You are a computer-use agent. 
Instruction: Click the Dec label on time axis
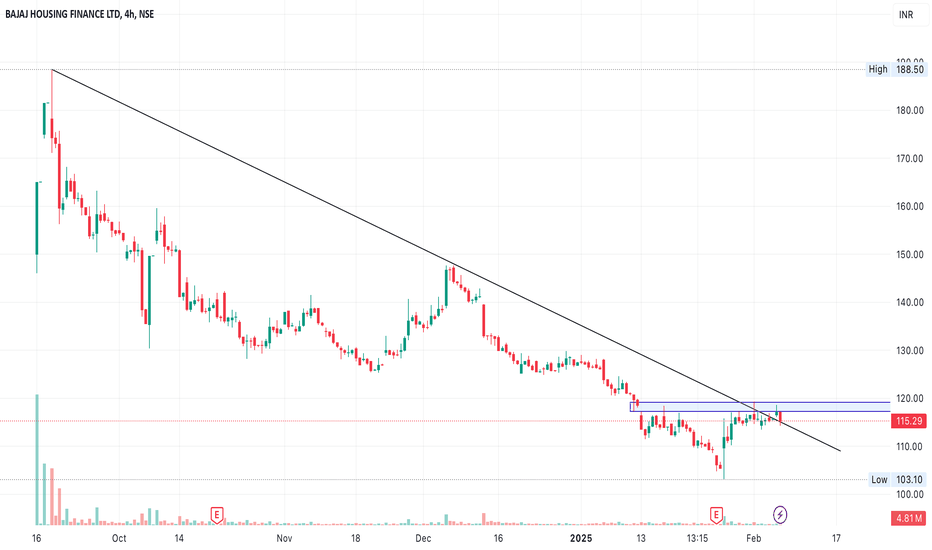click(x=423, y=539)
